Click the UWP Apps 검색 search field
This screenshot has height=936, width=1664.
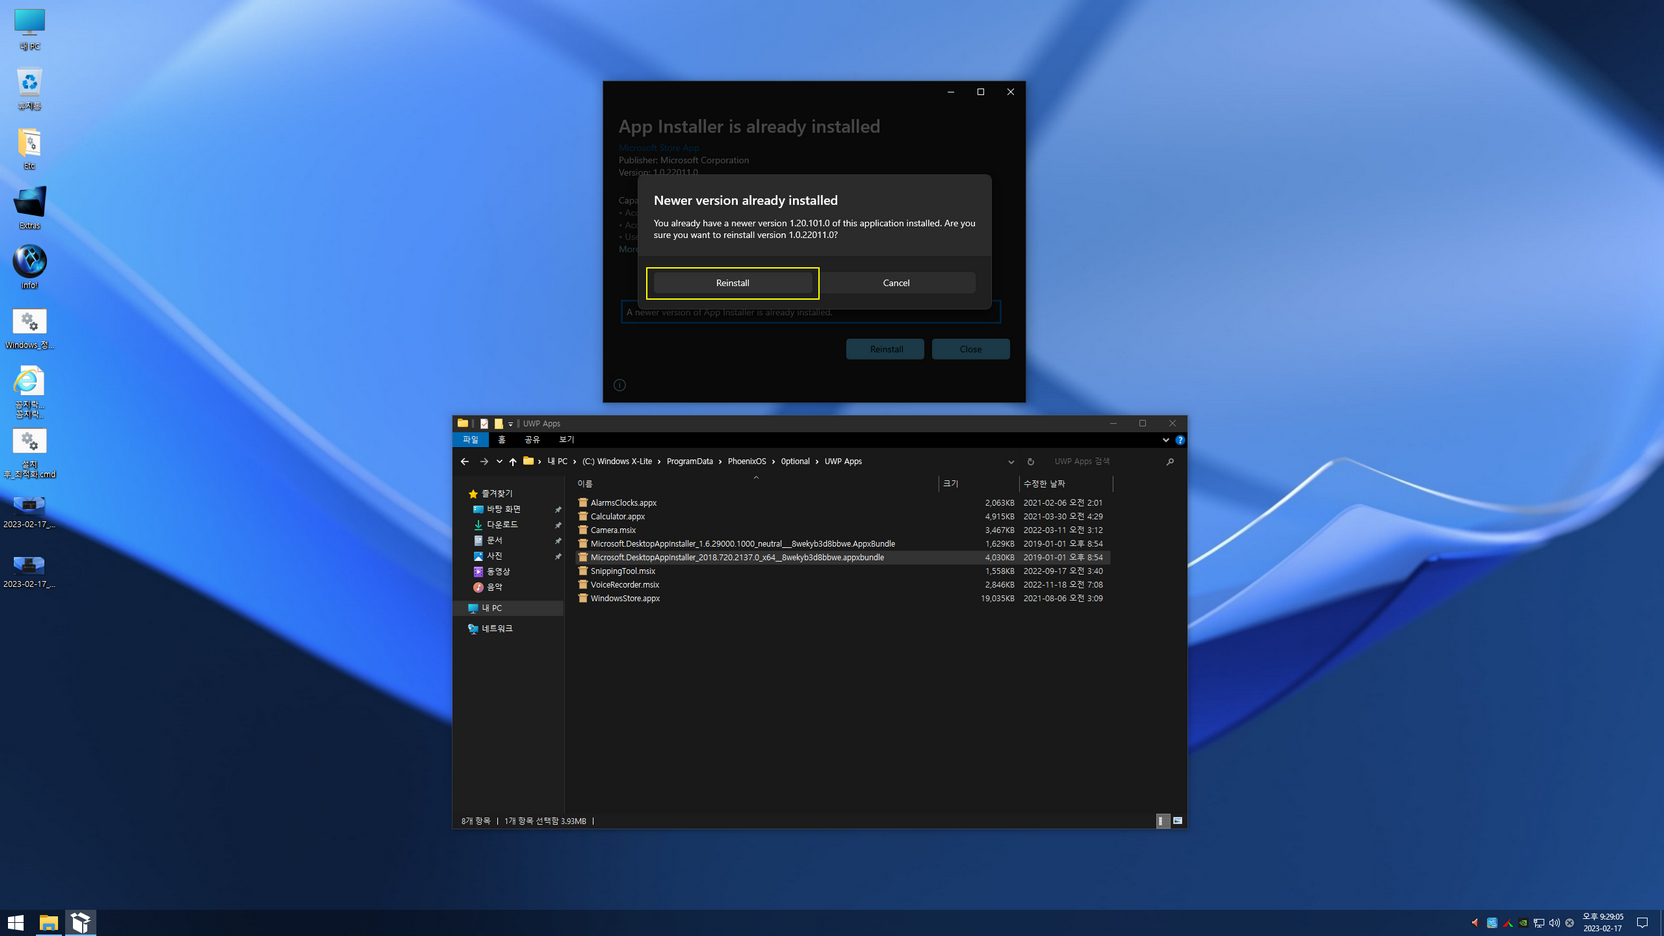(1105, 462)
